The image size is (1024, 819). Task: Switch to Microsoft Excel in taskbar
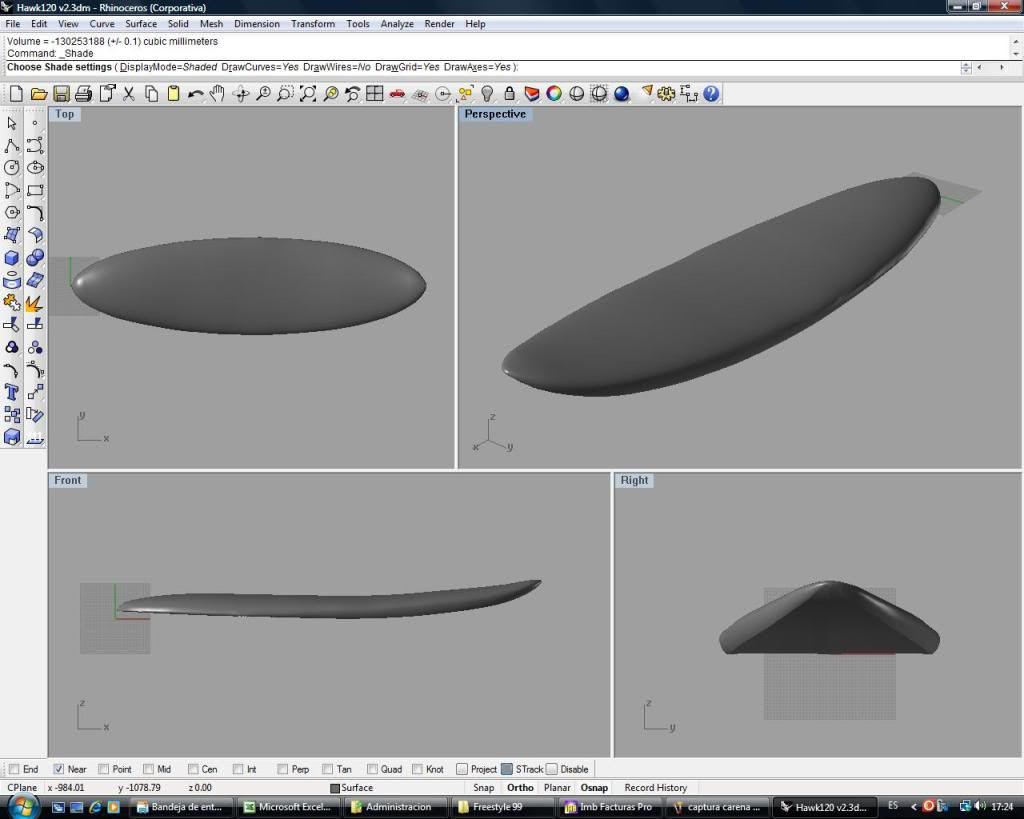287,807
